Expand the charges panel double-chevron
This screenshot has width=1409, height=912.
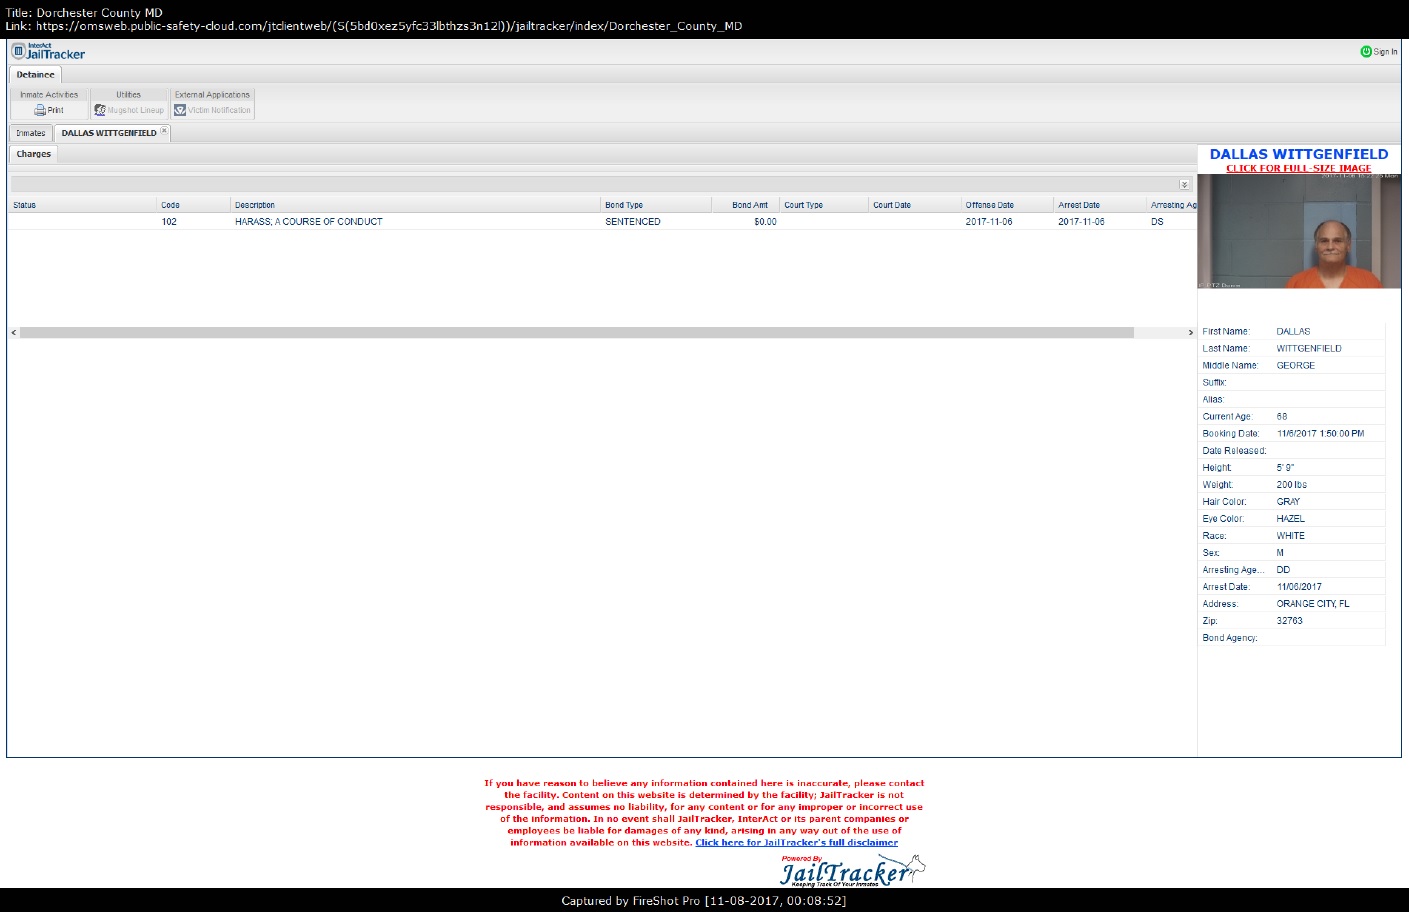click(x=1184, y=184)
